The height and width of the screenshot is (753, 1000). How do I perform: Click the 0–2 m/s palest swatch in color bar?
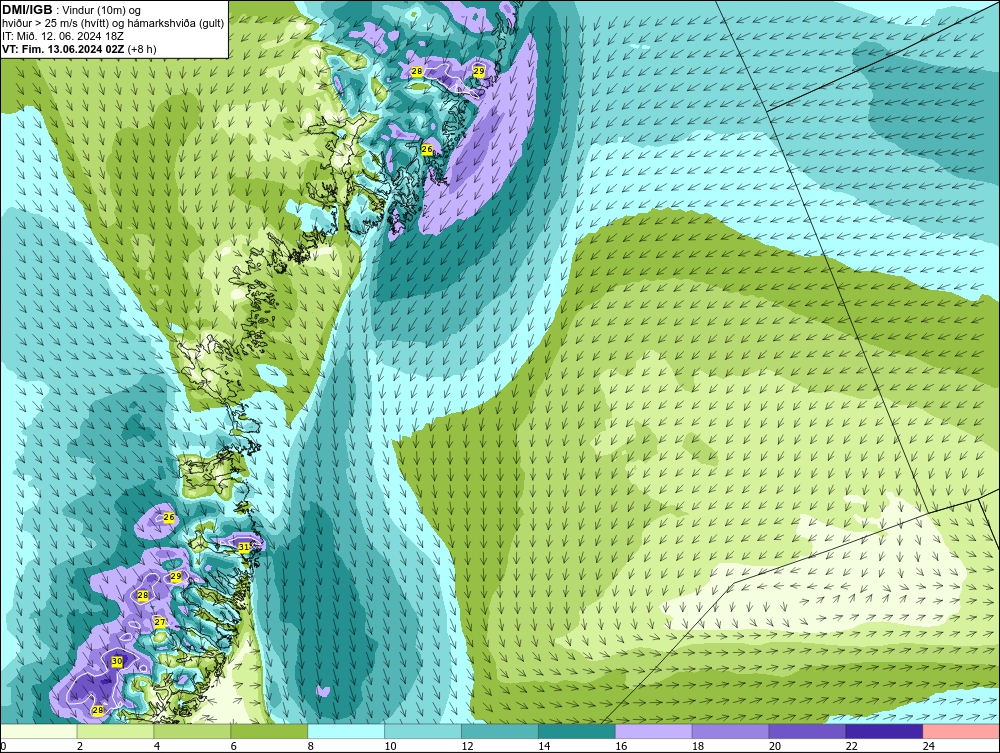point(39,731)
